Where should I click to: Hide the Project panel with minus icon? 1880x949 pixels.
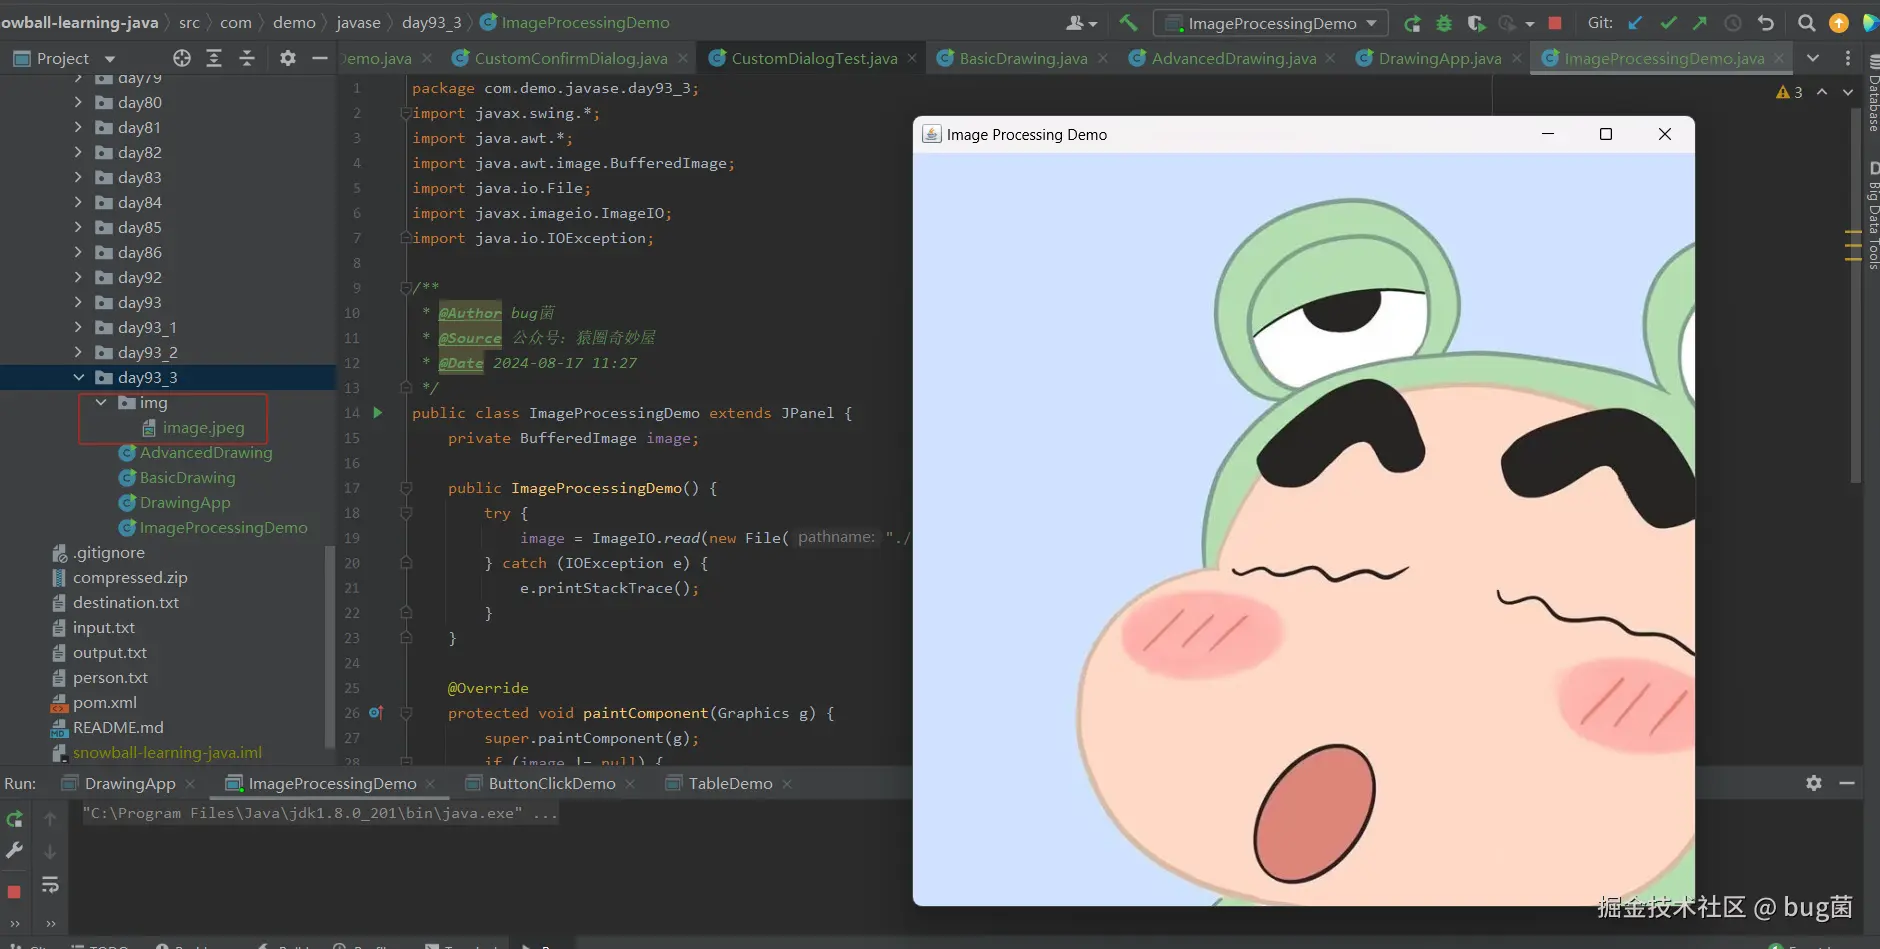320,58
